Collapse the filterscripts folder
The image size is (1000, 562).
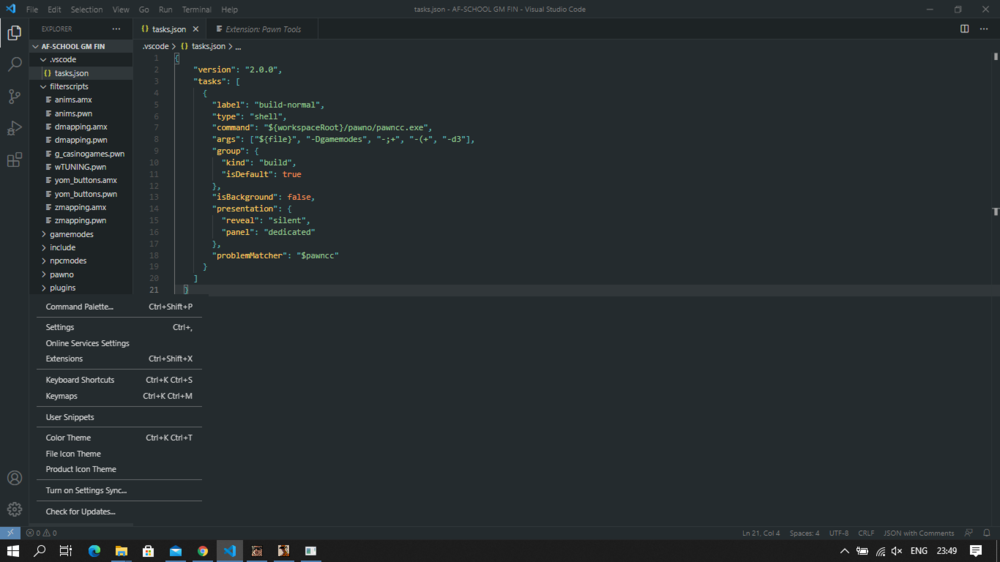tap(82, 86)
